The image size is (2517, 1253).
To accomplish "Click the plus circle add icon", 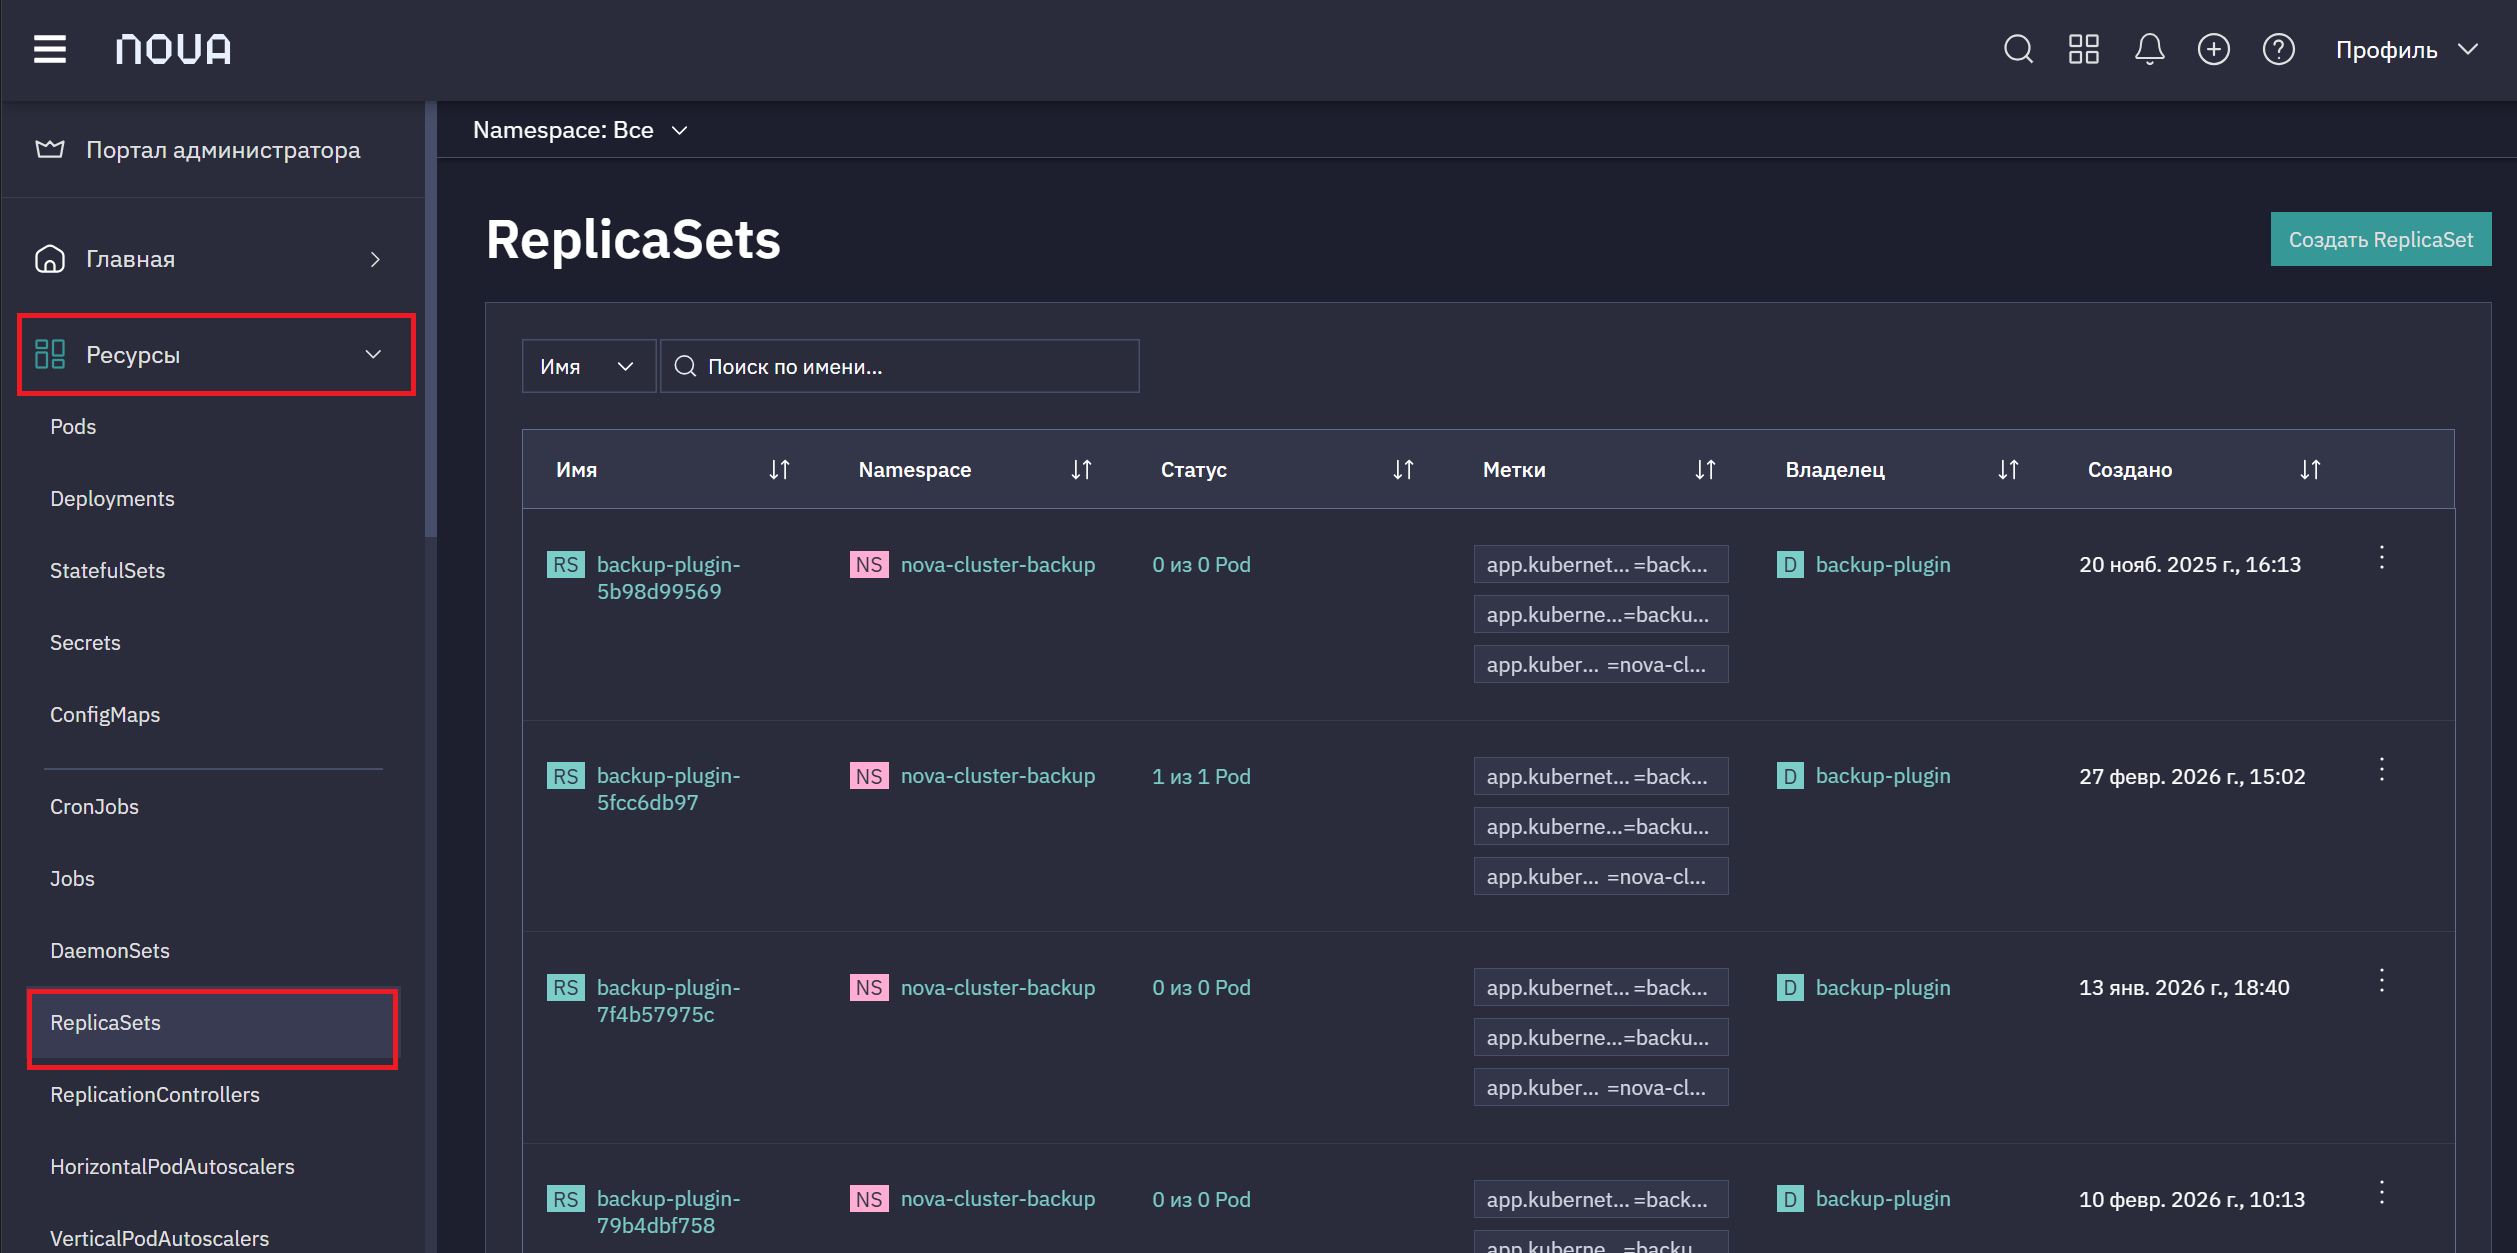I will [2214, 49].
